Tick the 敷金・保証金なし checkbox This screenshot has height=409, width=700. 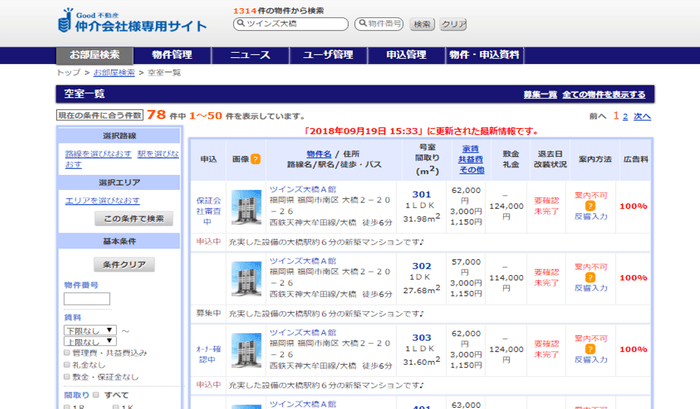67,378
